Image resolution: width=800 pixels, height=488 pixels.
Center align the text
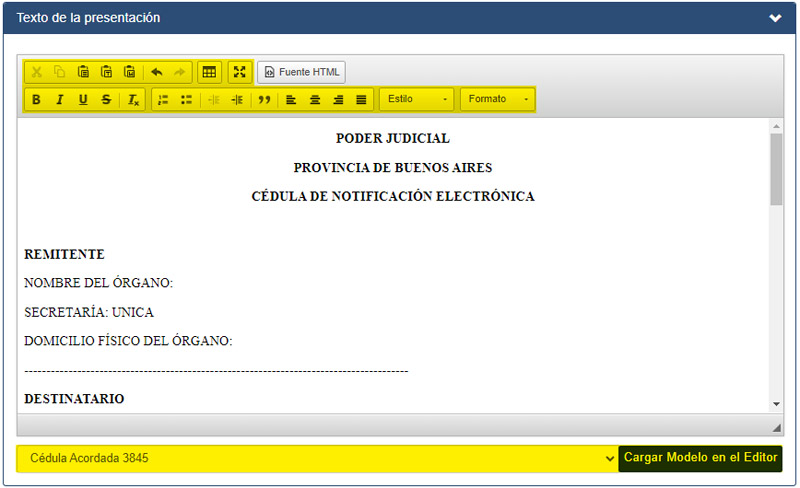click(315, 100)
